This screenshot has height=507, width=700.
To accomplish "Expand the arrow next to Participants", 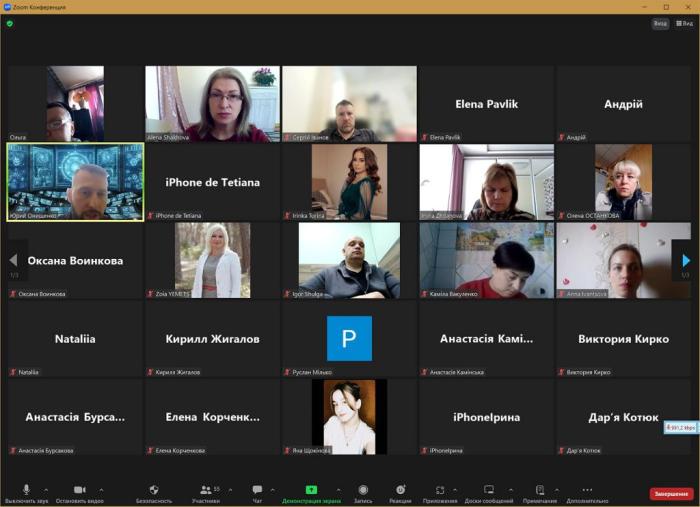I will (x=230, y=490).
